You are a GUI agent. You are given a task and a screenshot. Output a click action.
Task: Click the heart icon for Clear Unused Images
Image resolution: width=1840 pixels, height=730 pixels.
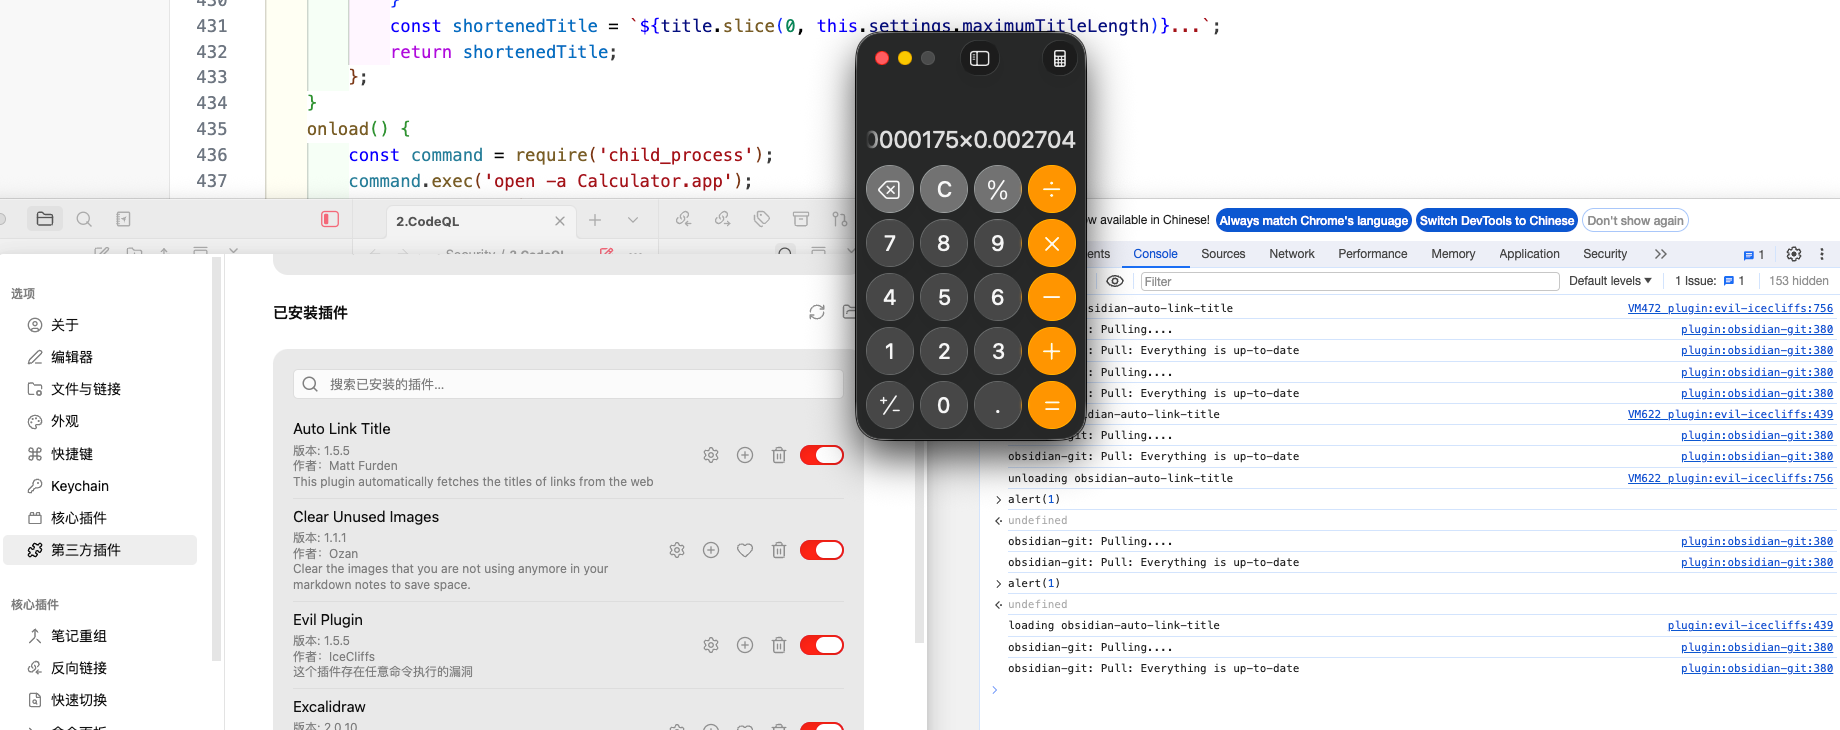coord(745,550)
